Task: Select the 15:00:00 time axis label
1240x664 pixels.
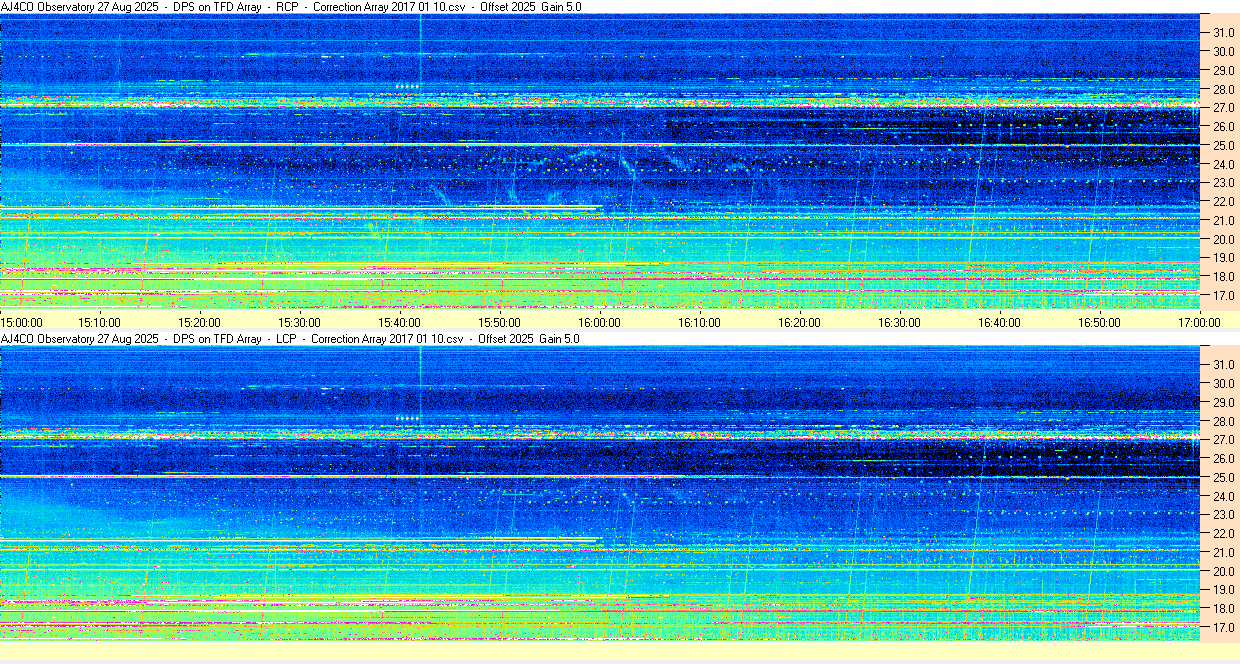Action: pos(22,322)
